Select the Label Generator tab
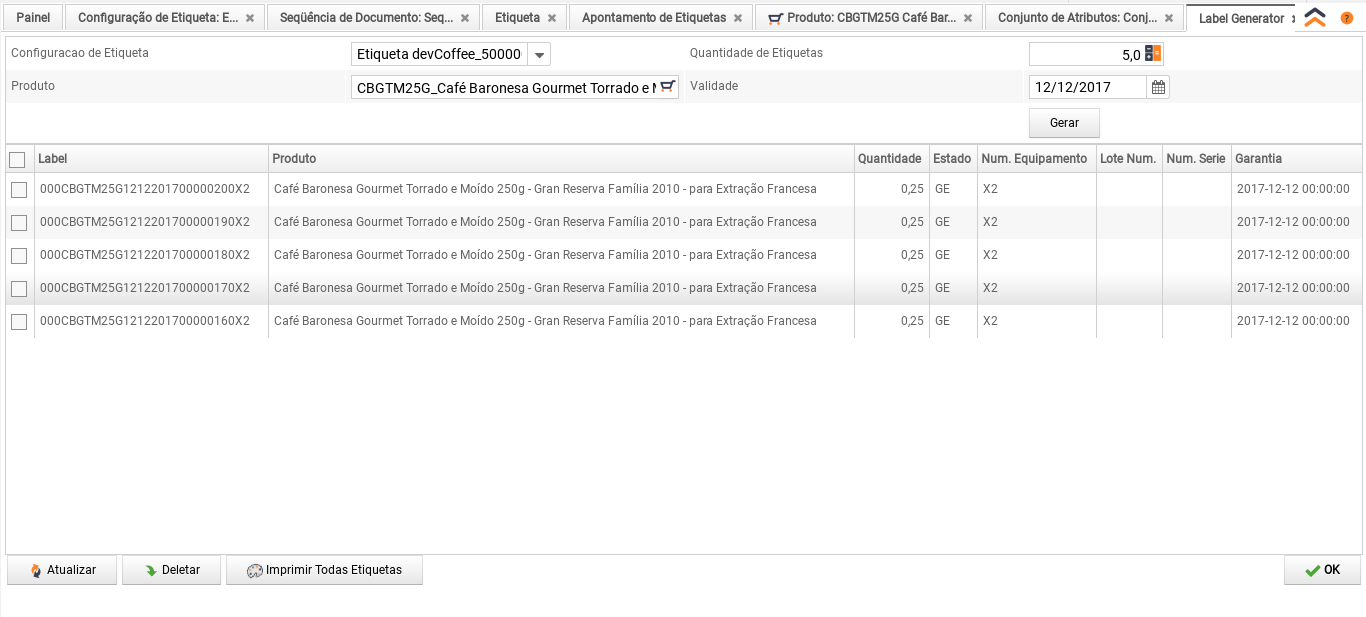 (x=1241, y=18)
